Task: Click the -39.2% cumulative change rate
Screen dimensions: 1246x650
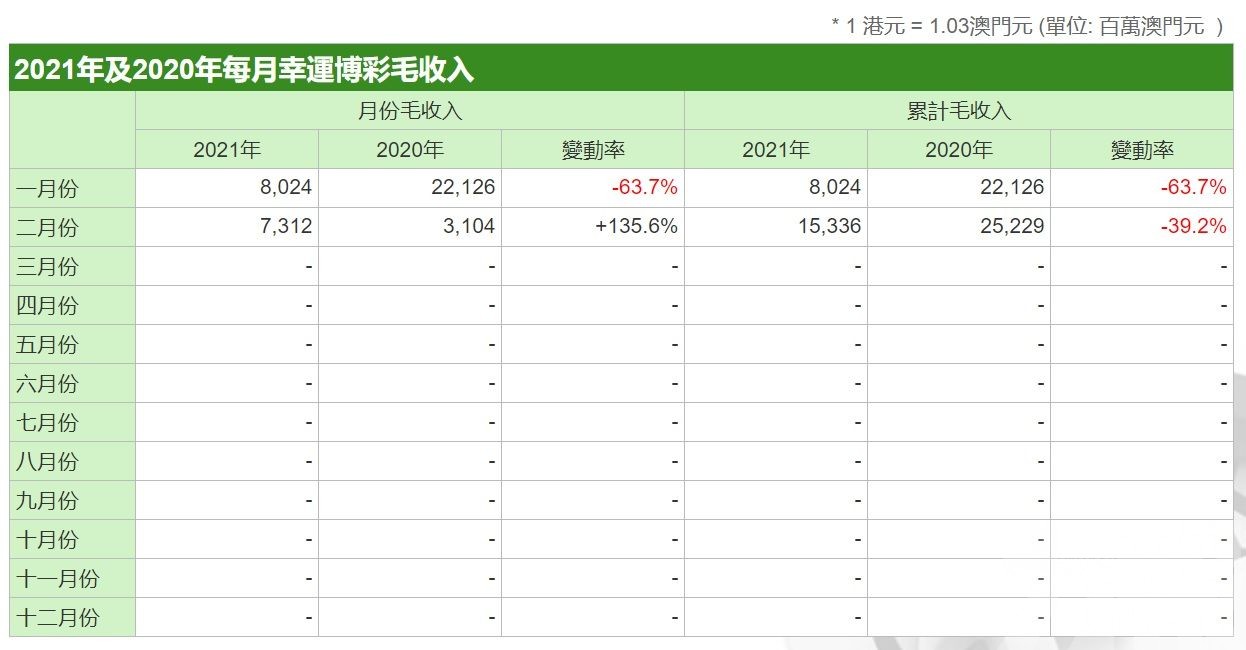Action: pos(1193,227)
